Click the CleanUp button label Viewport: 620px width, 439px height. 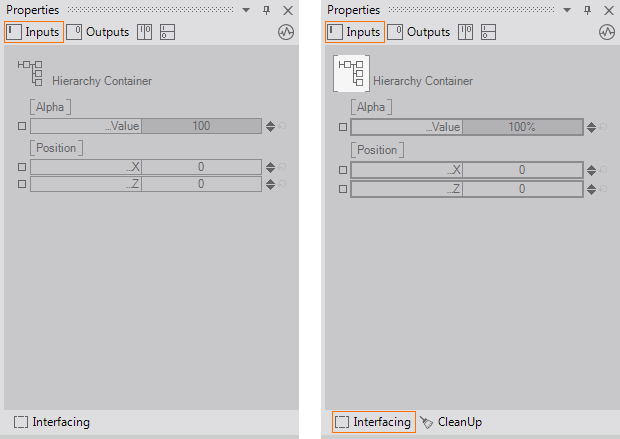(460, 422)
